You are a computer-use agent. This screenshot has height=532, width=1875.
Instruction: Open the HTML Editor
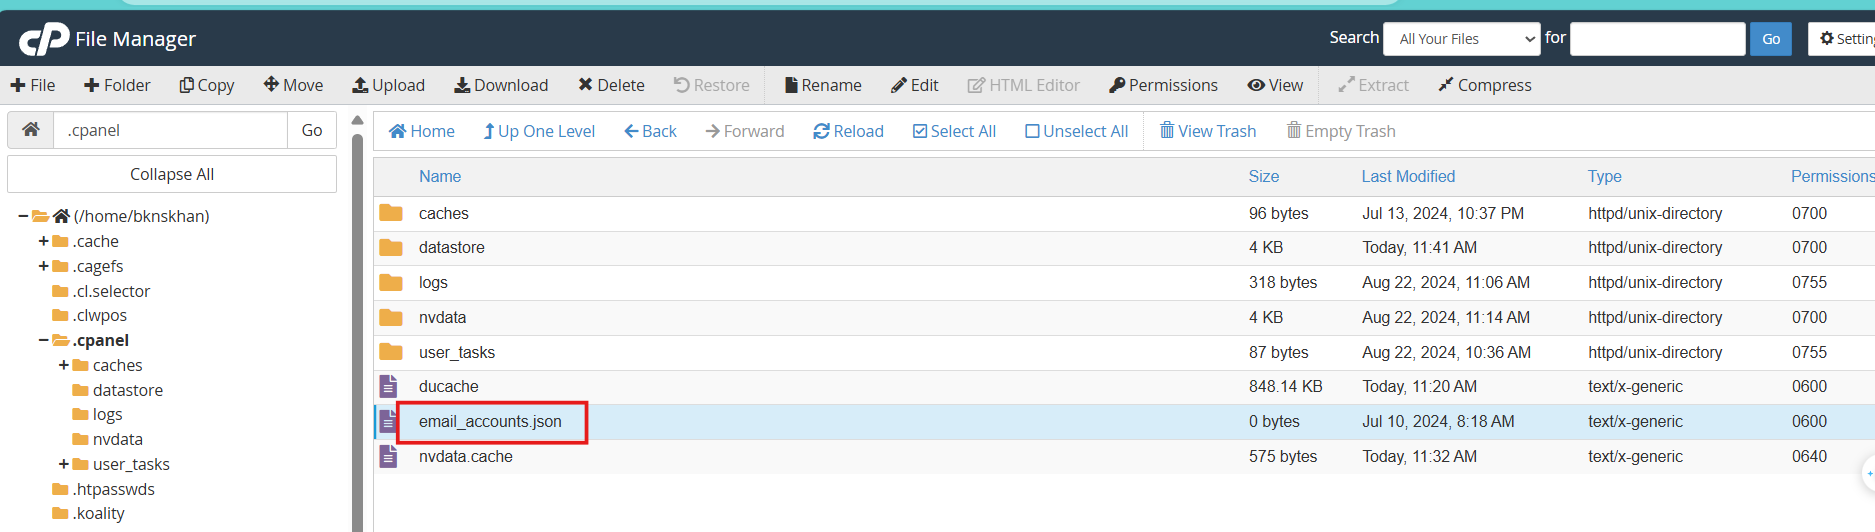coord(1023,85)
